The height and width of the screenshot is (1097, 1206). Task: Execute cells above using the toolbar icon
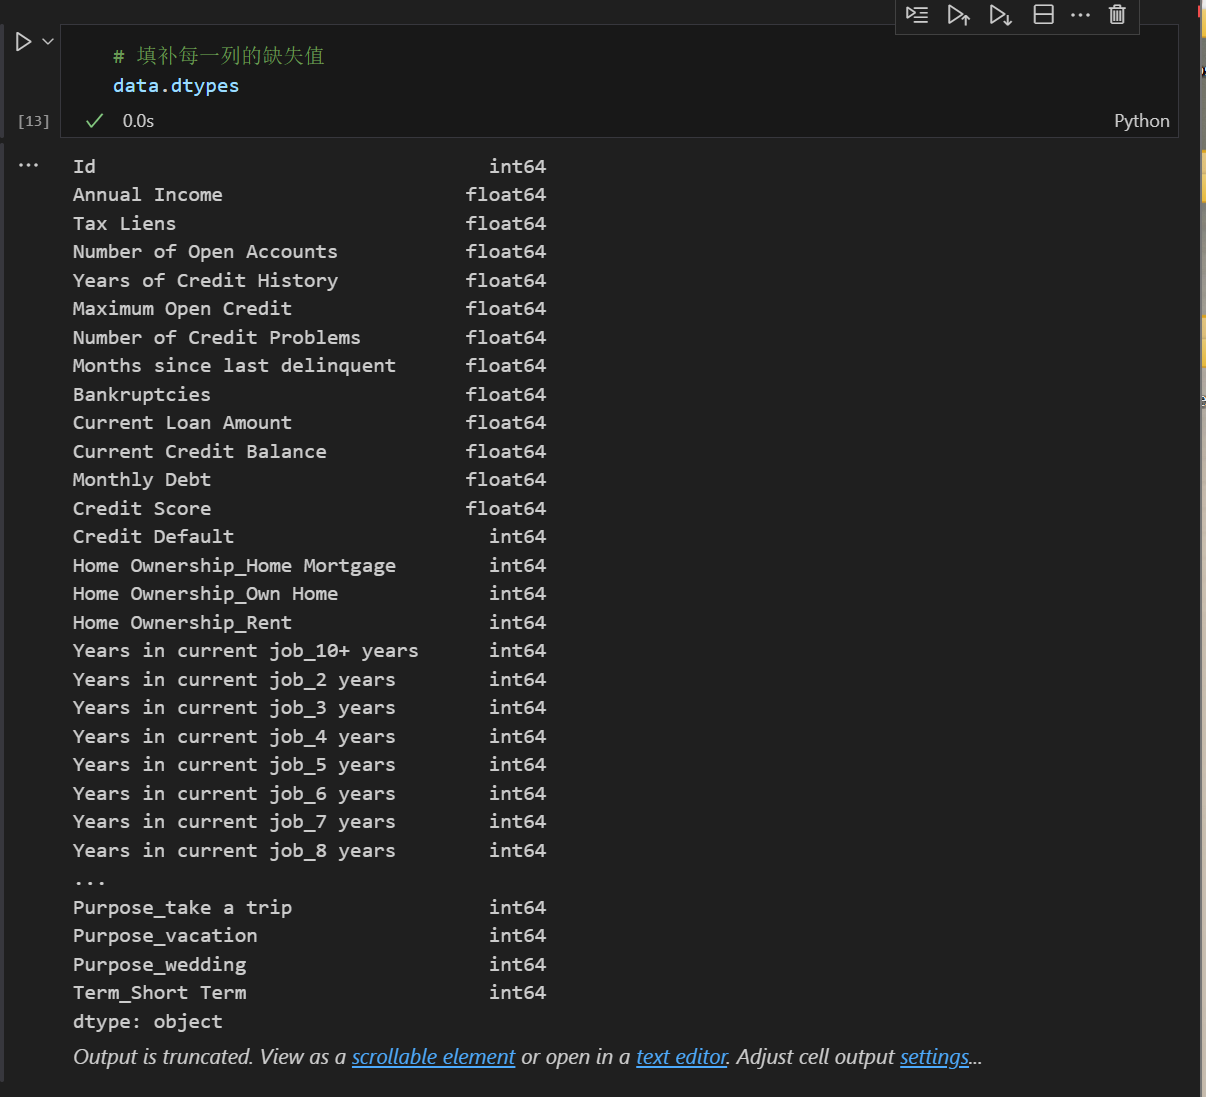pos(959,16)
